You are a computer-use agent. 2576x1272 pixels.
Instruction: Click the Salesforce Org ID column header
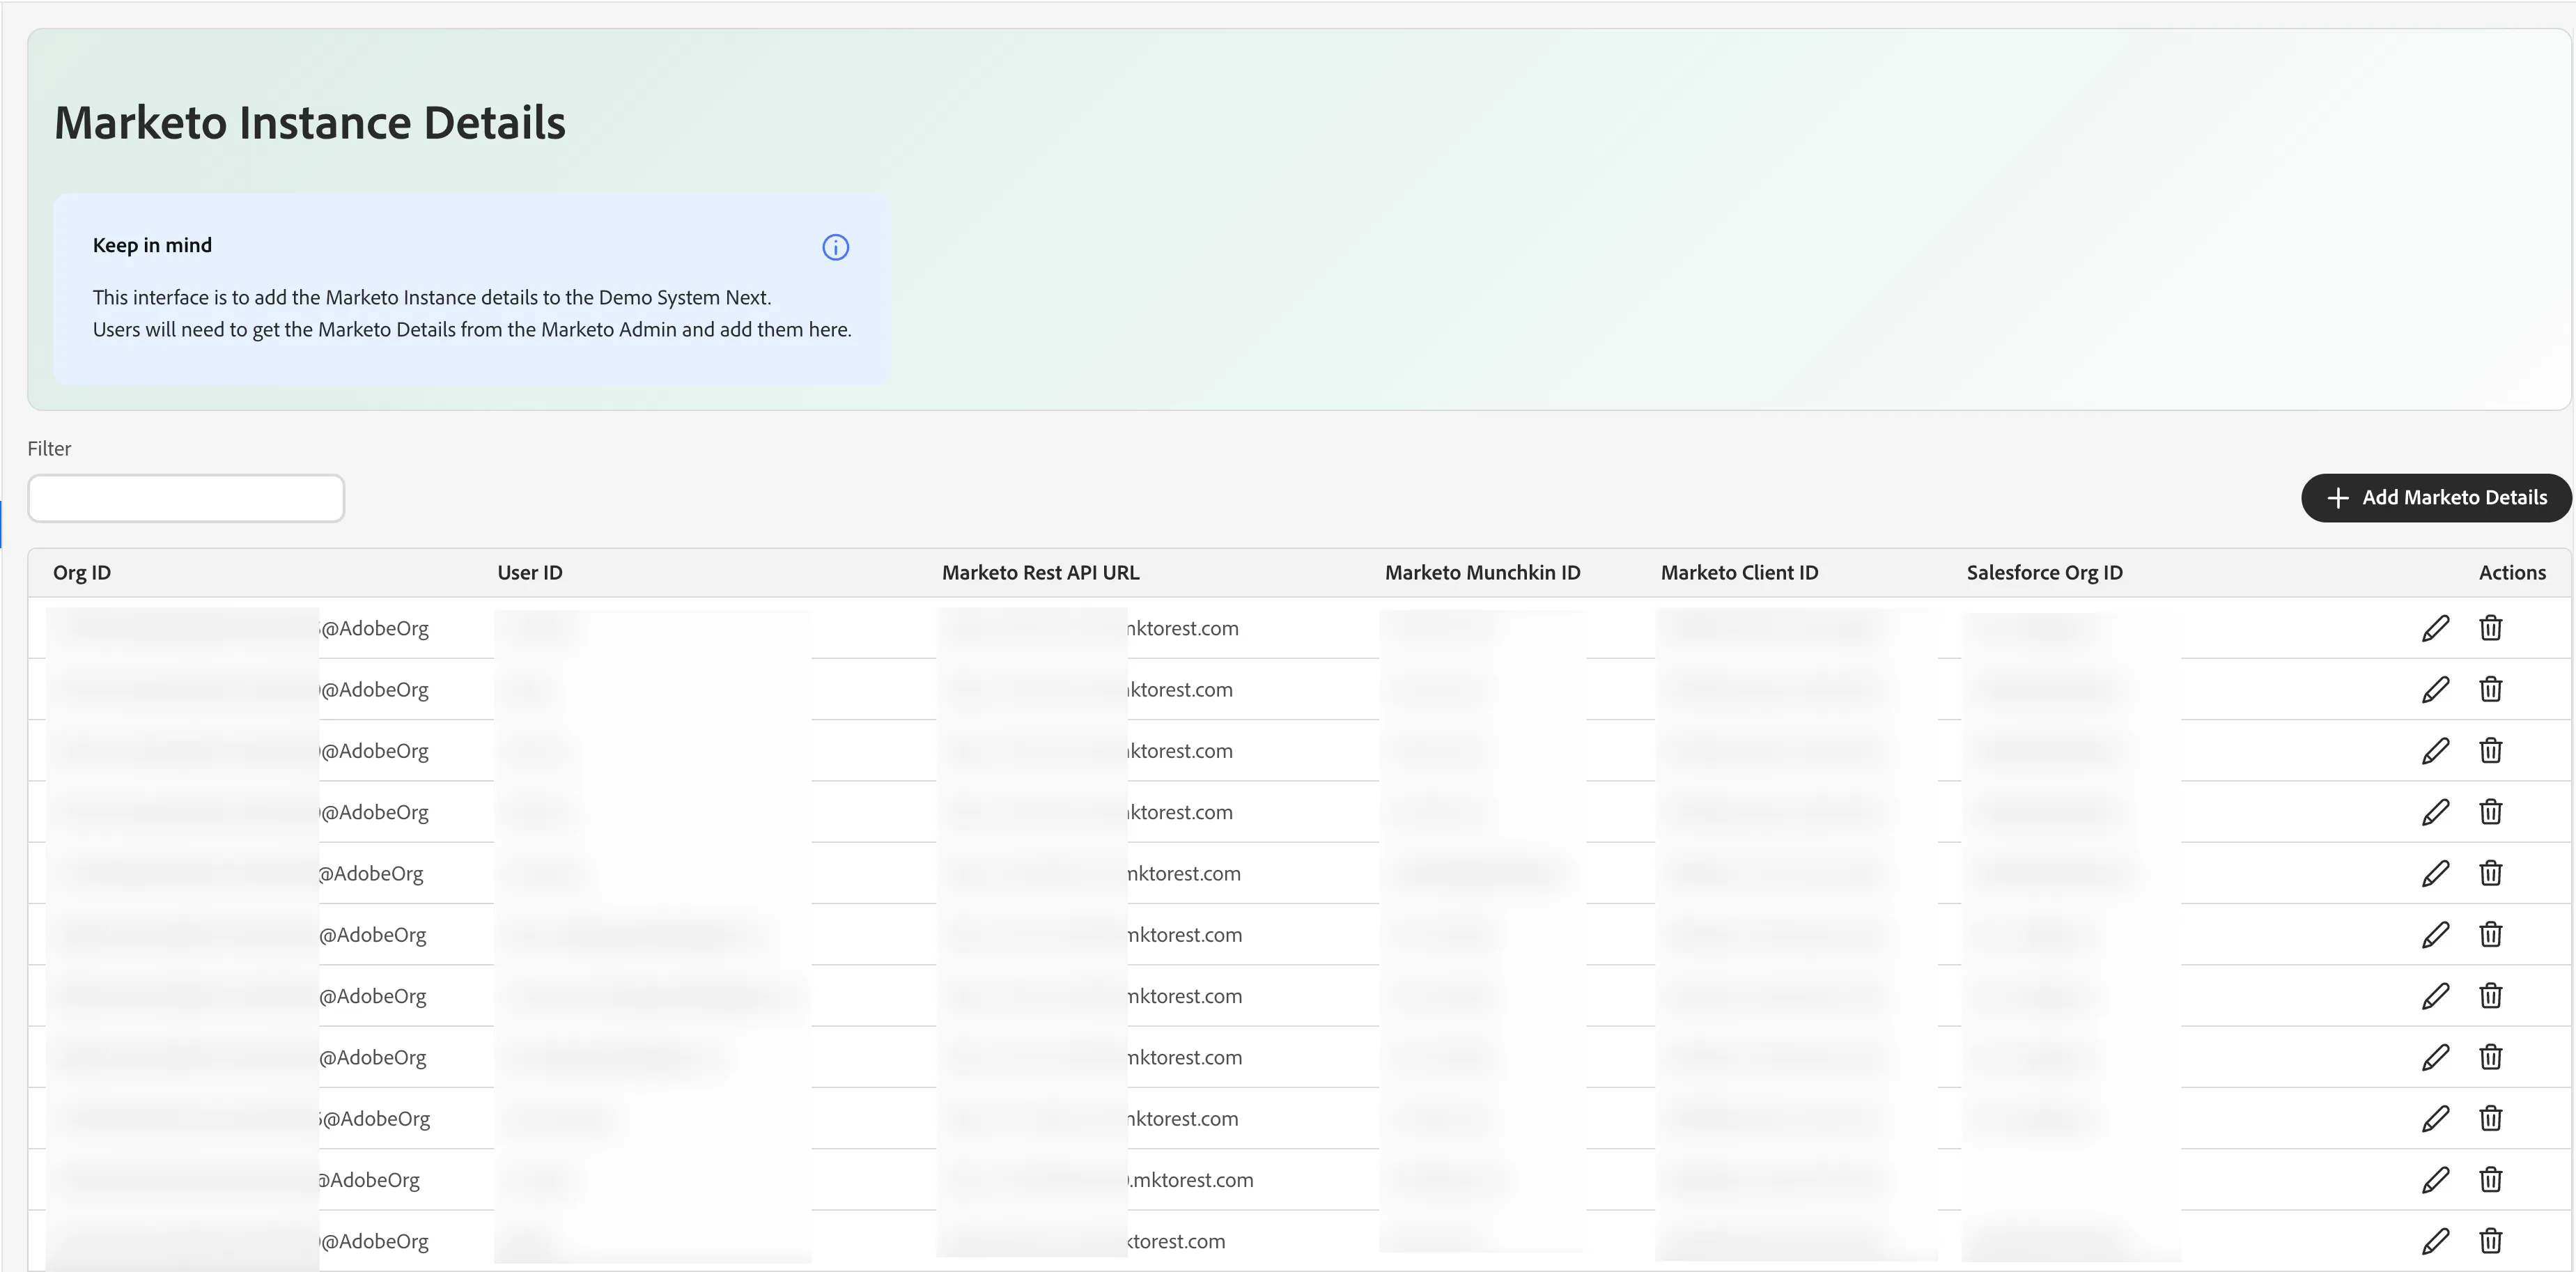click(x=2044, y=573)
